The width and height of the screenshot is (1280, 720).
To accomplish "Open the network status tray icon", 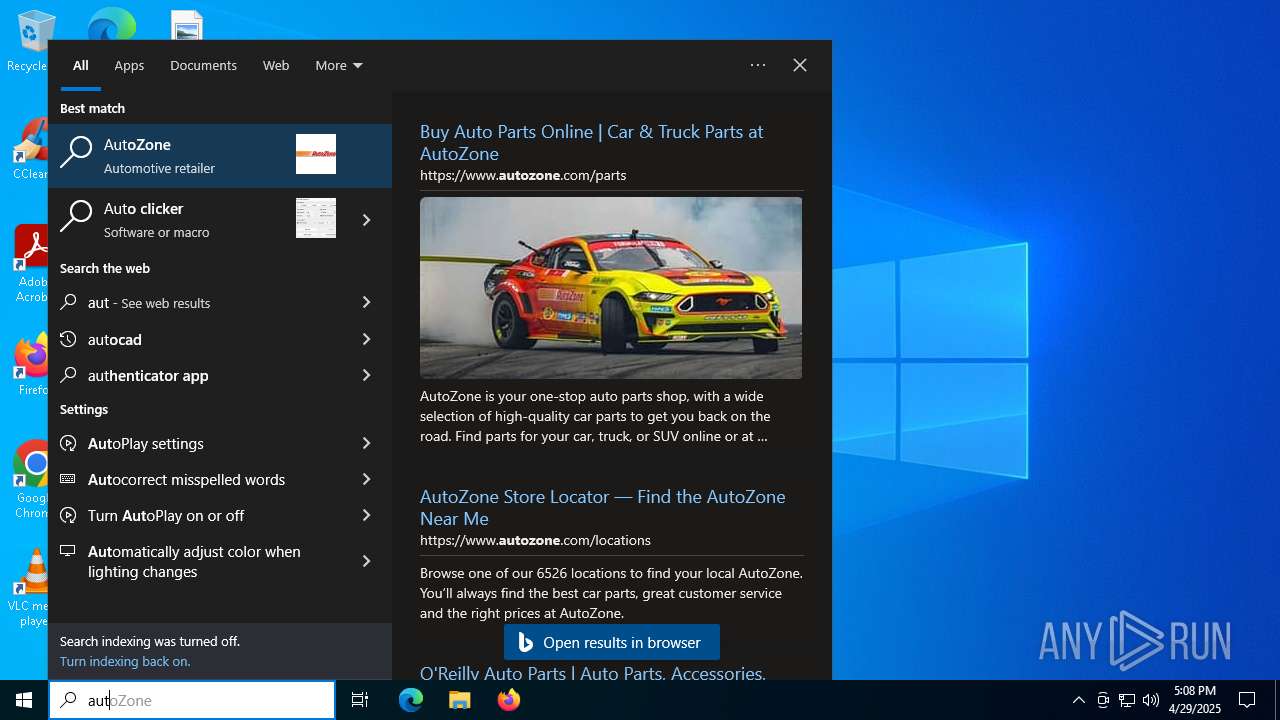I will [1127, 700].
